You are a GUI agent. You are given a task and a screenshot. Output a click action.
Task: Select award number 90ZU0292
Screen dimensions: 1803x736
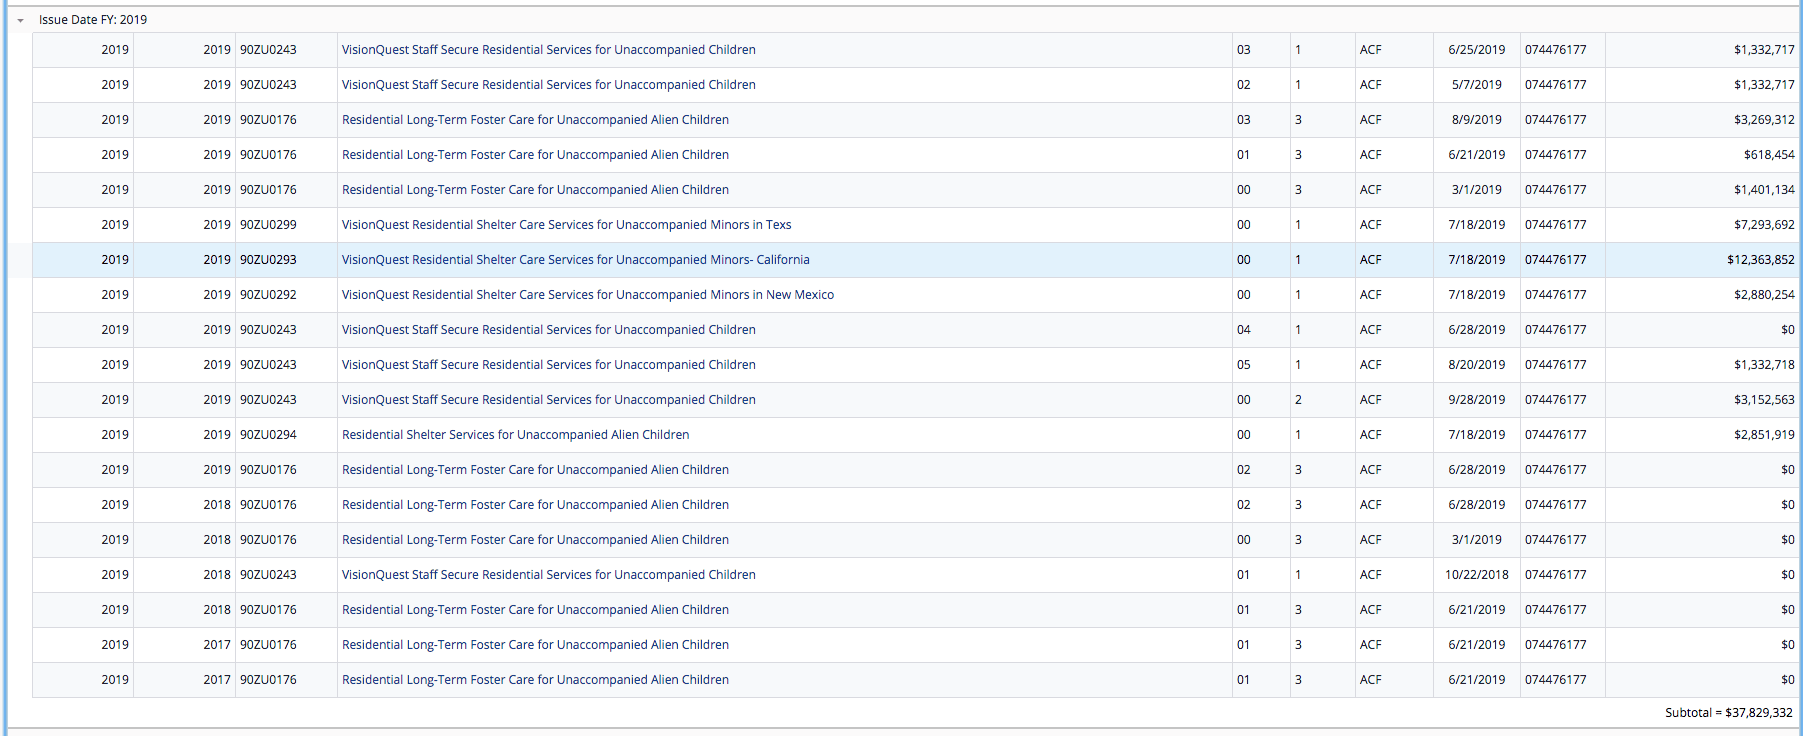click(268, 295)
